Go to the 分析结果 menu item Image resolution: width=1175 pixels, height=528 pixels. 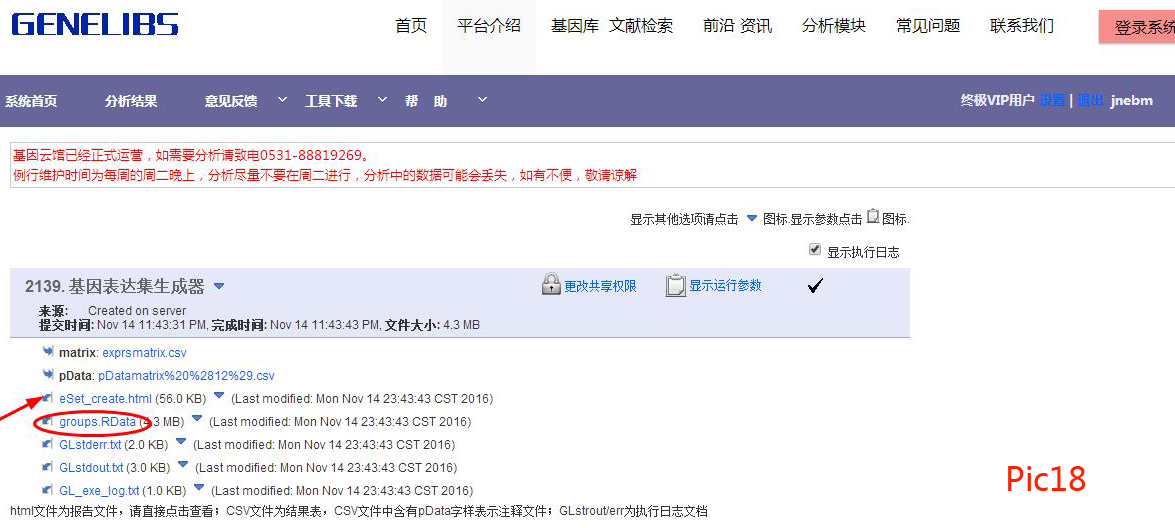pyautogui.click(x=131, y=101)
